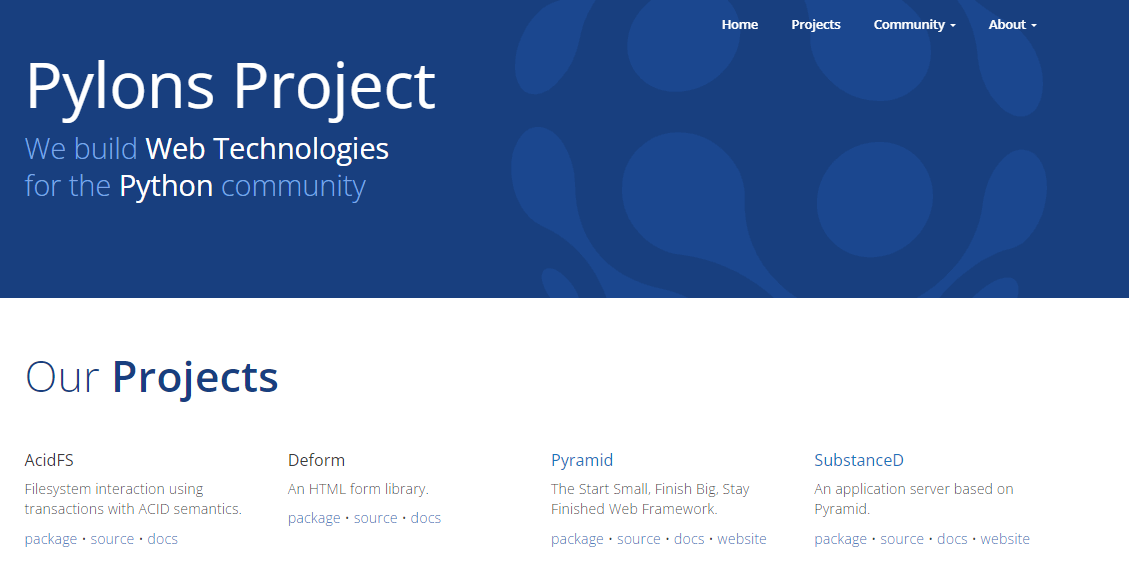The height and width of the screenshot is (566, 1129).
Task: Open Deform docs link
Action: 426,518
